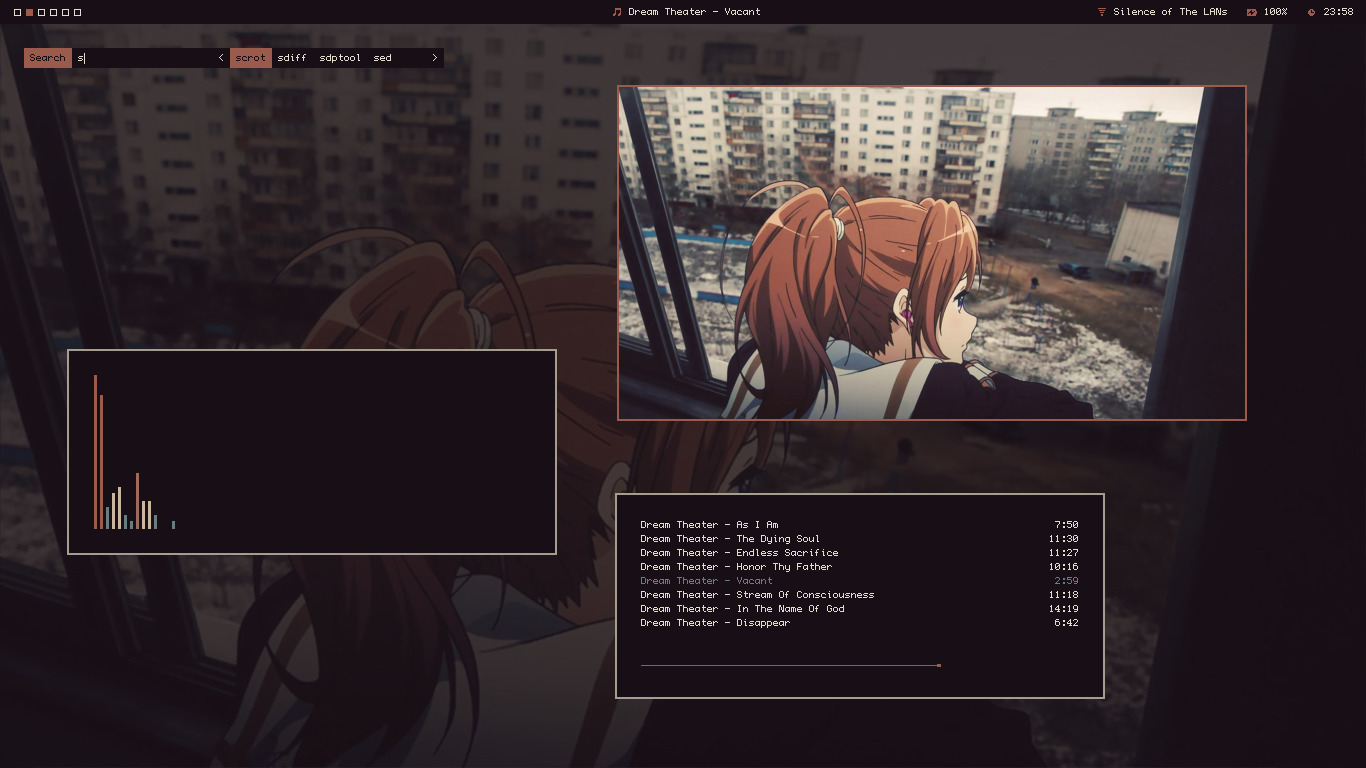Select the scrot entry in the launcher

point(251,58)
